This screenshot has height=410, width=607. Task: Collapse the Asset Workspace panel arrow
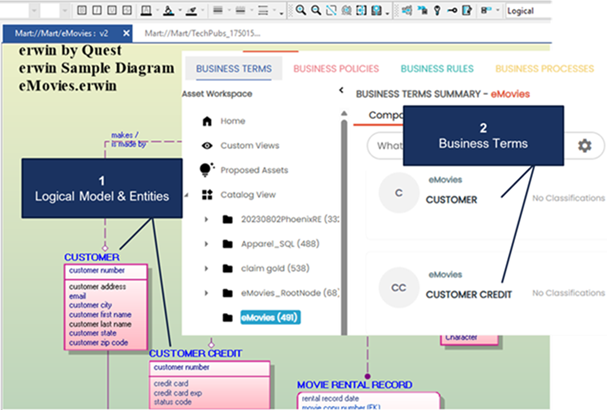(x=341, y=90)
